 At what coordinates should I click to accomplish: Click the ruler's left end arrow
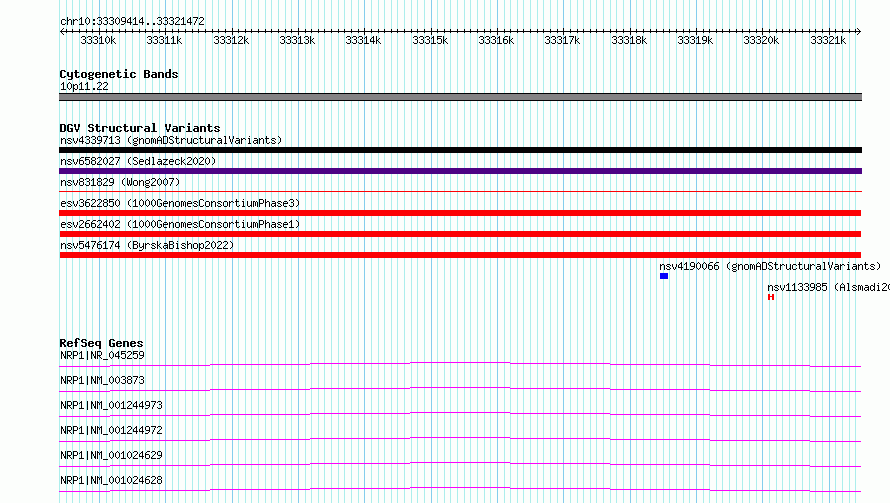(62, 31)
